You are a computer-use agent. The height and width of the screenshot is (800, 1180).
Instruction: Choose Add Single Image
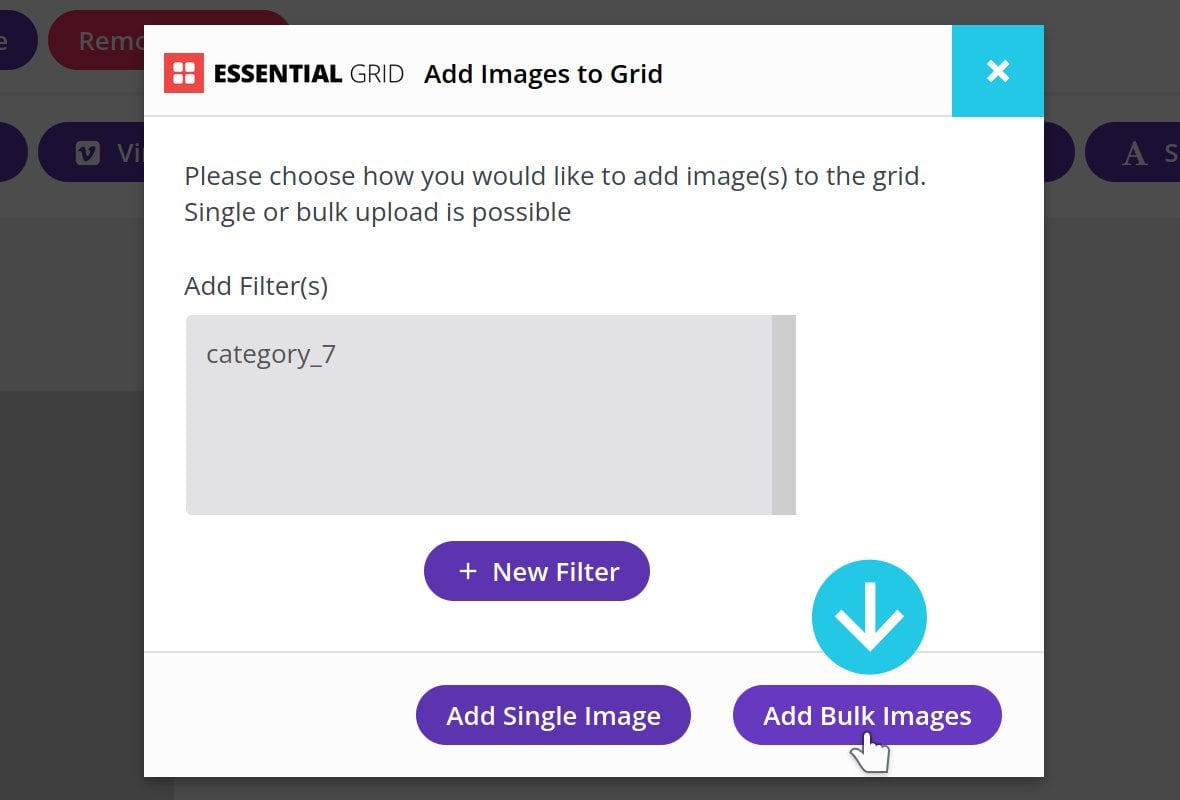[x=553, y=715]
